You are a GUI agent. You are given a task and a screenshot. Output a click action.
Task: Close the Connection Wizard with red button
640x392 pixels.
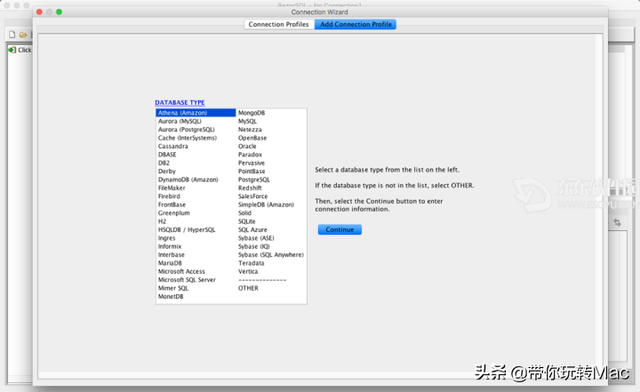[x=39, y=12]
